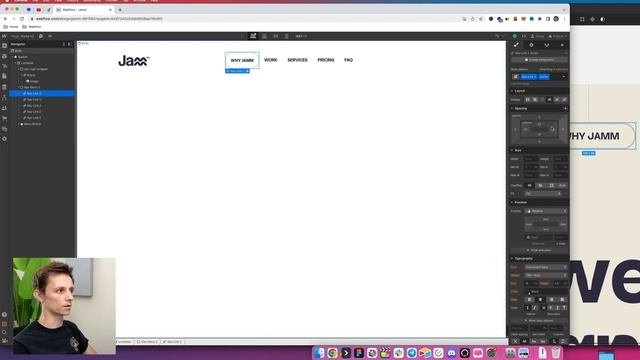Set display to flex
Viewport: 640px width, 360px height.
coord(535,100)
